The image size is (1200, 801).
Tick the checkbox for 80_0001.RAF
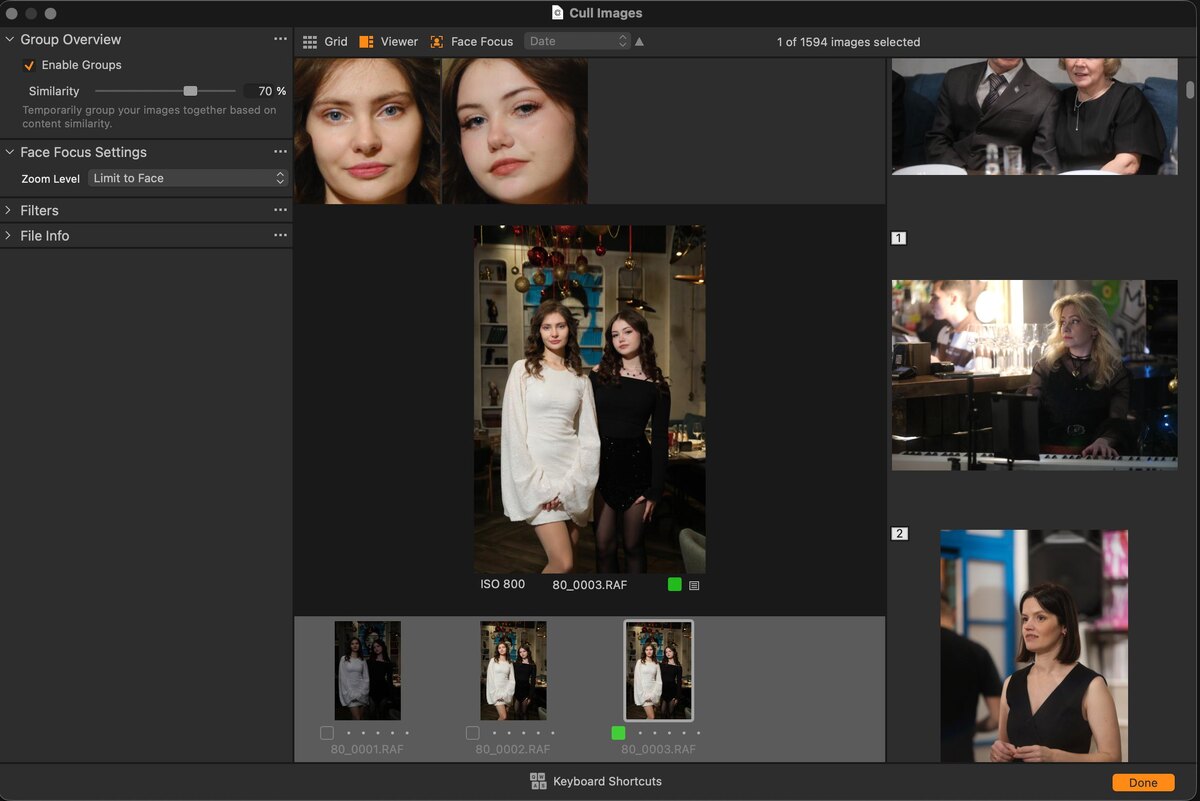click(x=327, y=733)
